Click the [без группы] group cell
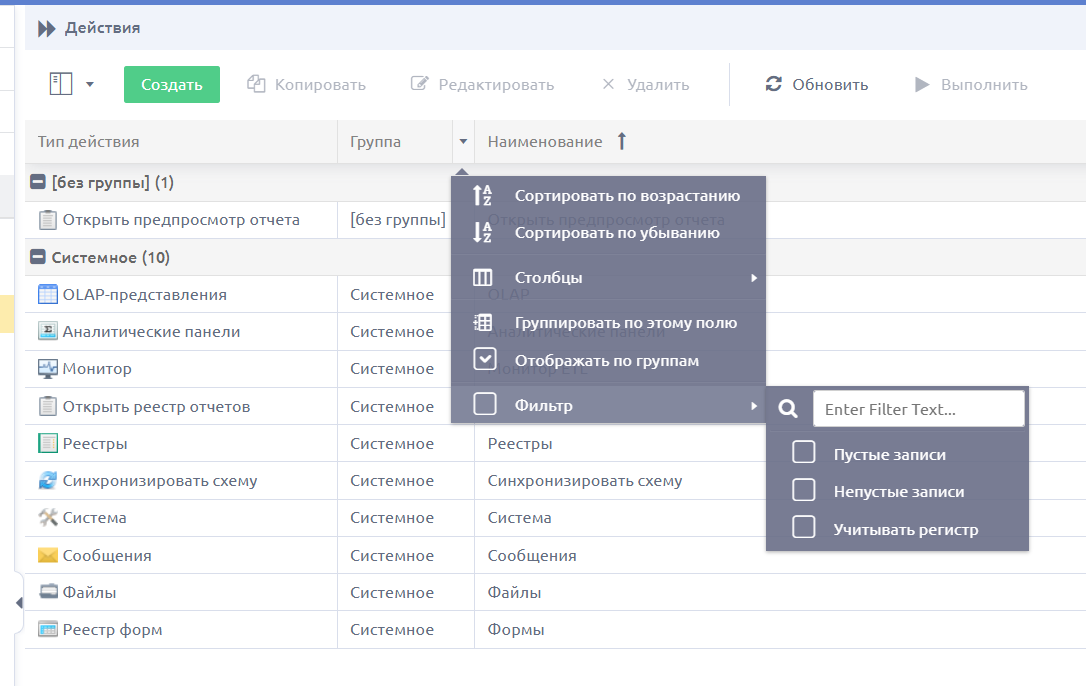This screenshot has width=1086, height=686. click(398, 220)
